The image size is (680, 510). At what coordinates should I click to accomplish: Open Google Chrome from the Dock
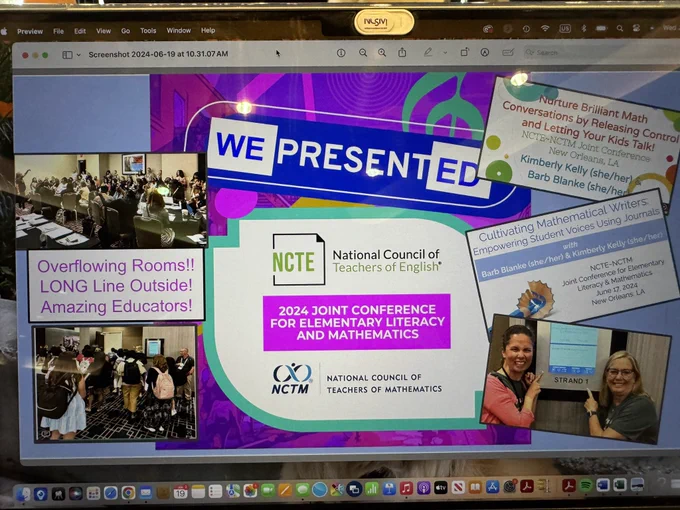(x=128, y=493)
